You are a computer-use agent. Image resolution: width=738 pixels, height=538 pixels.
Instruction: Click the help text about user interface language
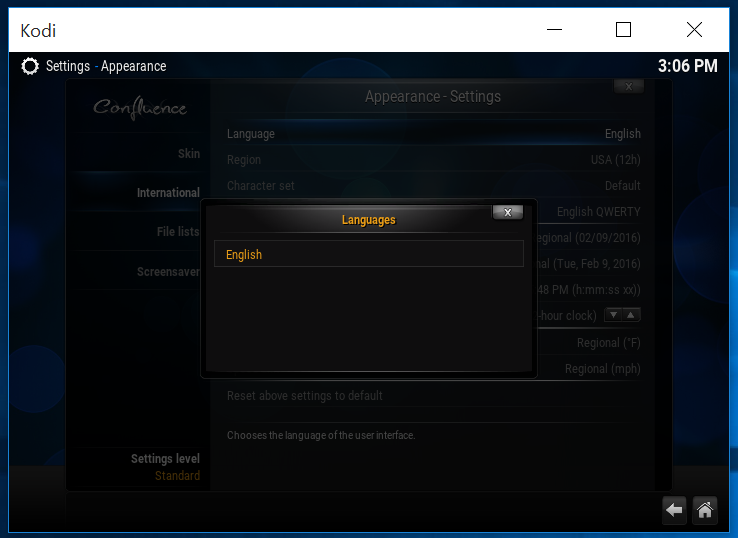tap(321, 435)
